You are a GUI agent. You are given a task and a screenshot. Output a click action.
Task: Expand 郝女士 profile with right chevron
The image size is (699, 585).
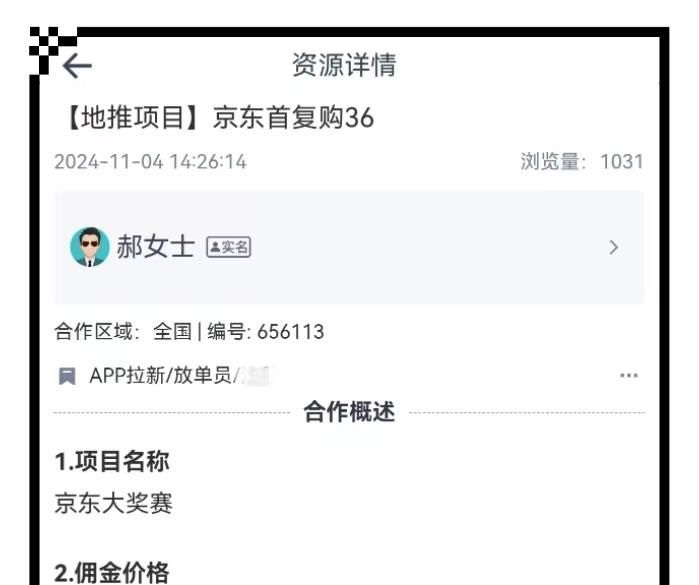pyautogui.click(x=614, y=247)
